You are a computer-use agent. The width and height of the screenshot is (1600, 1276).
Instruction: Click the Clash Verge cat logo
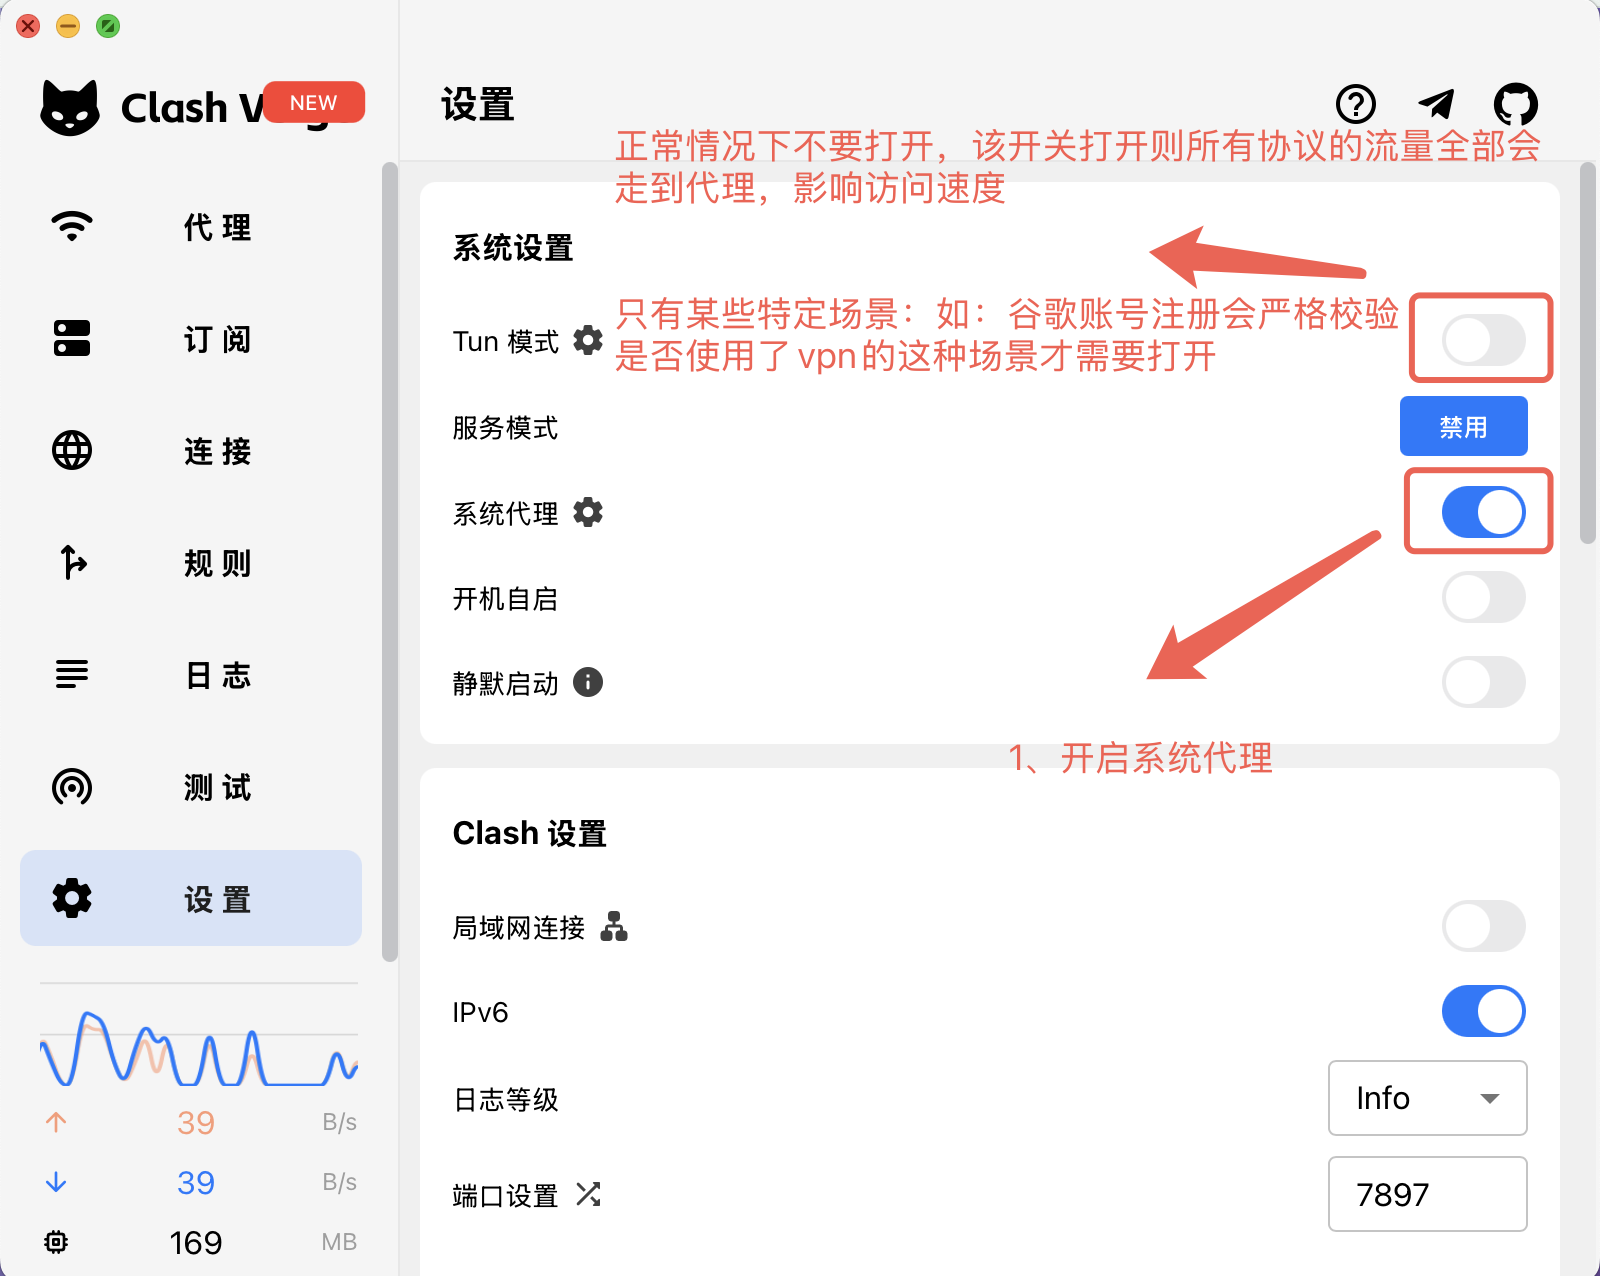70,107
